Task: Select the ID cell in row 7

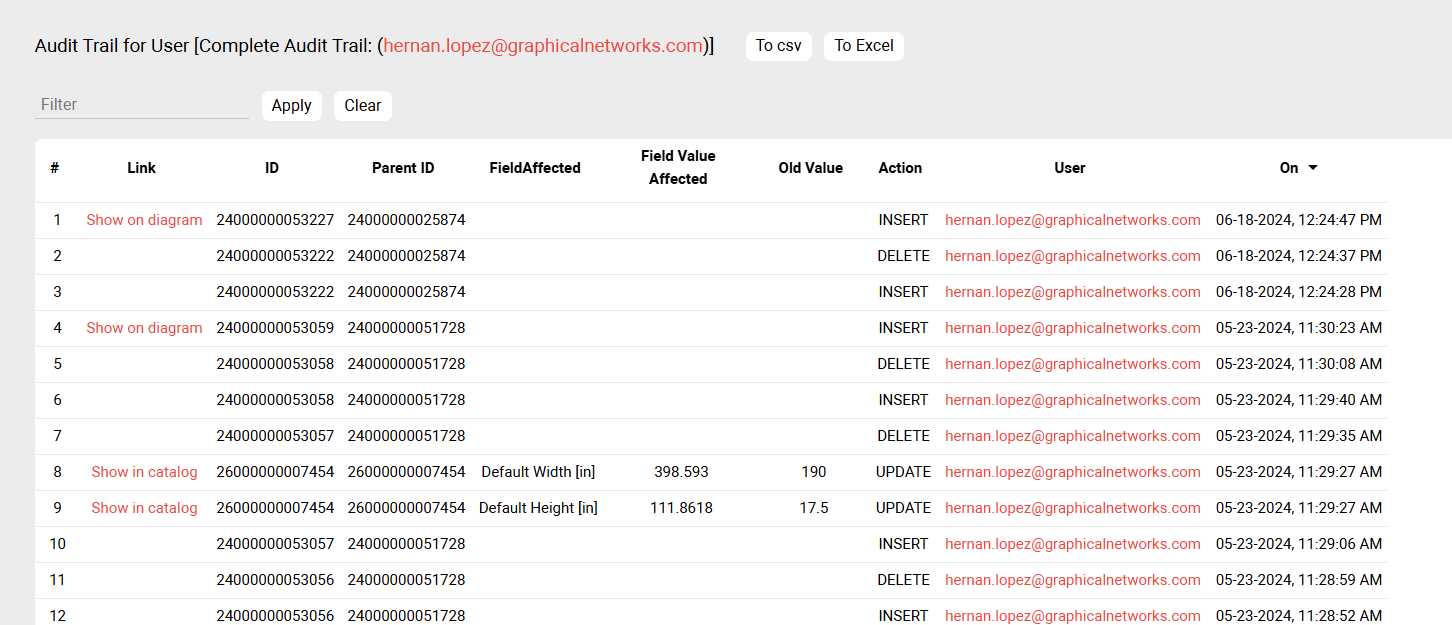Action: point(275,436)
